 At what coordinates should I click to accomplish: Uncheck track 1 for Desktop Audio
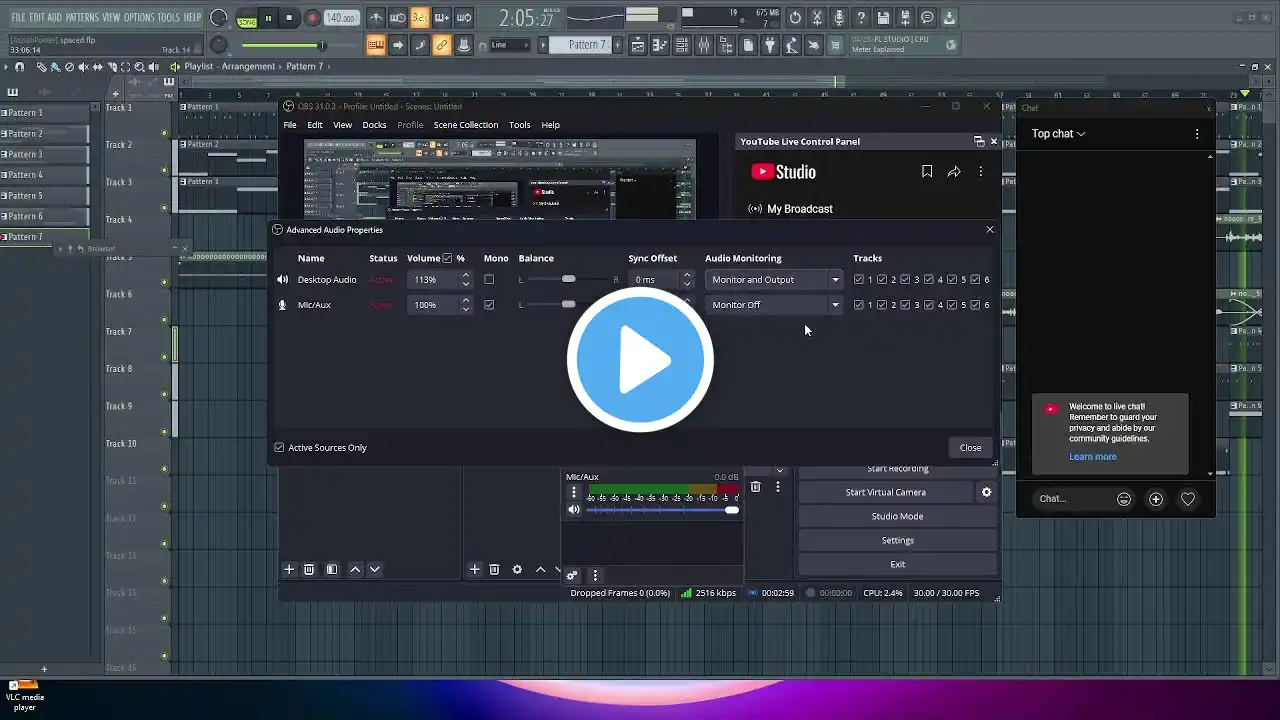(x=859, y=280)
